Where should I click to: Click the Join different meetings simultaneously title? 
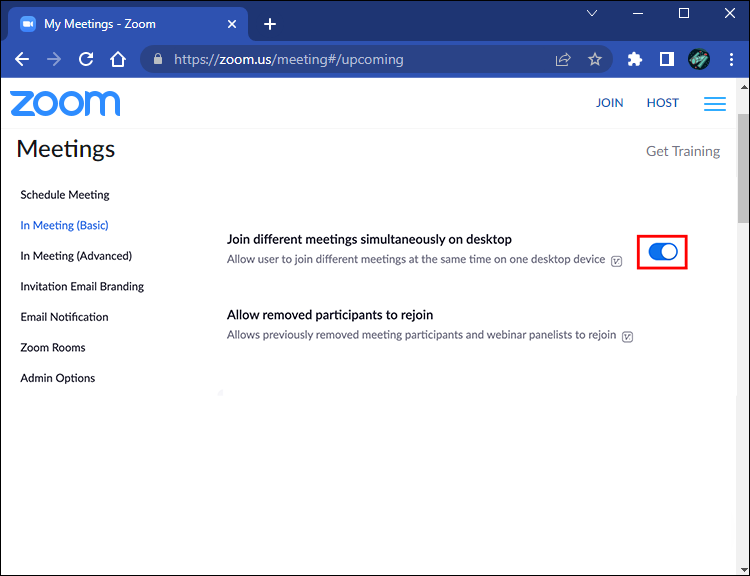(x=369, y=239)
